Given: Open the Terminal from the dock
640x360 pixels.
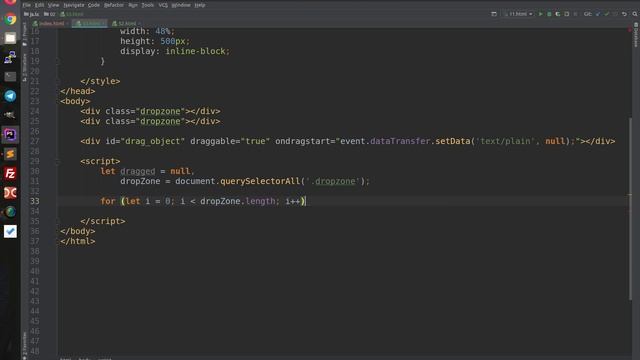Looking at the screenshot, I should coord(10,76).
